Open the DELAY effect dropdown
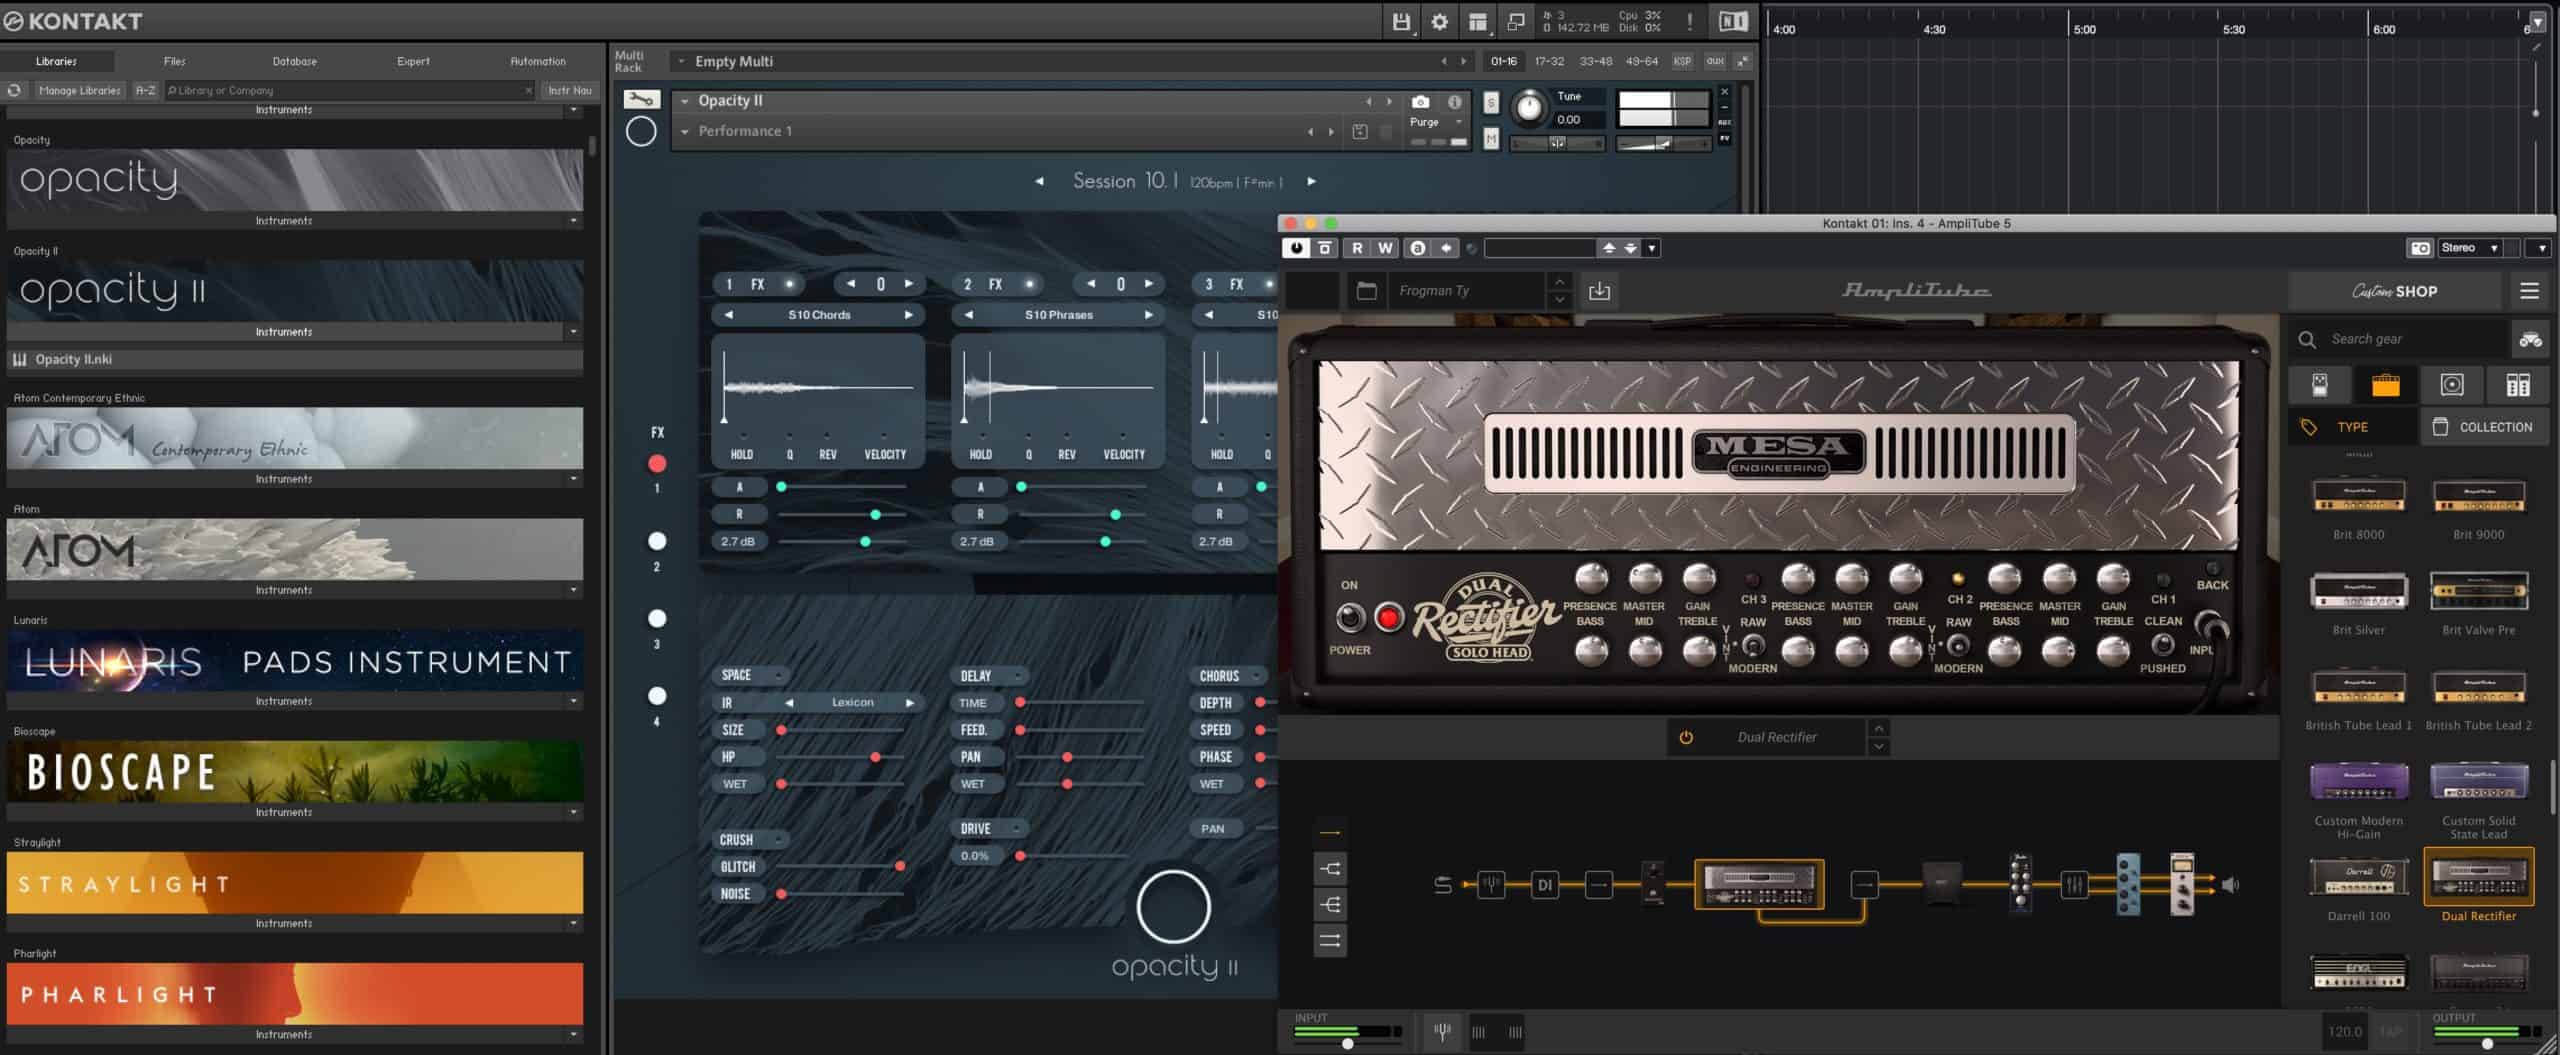Viewport: 2560px width, 1055px height. (x=989, y=675)
